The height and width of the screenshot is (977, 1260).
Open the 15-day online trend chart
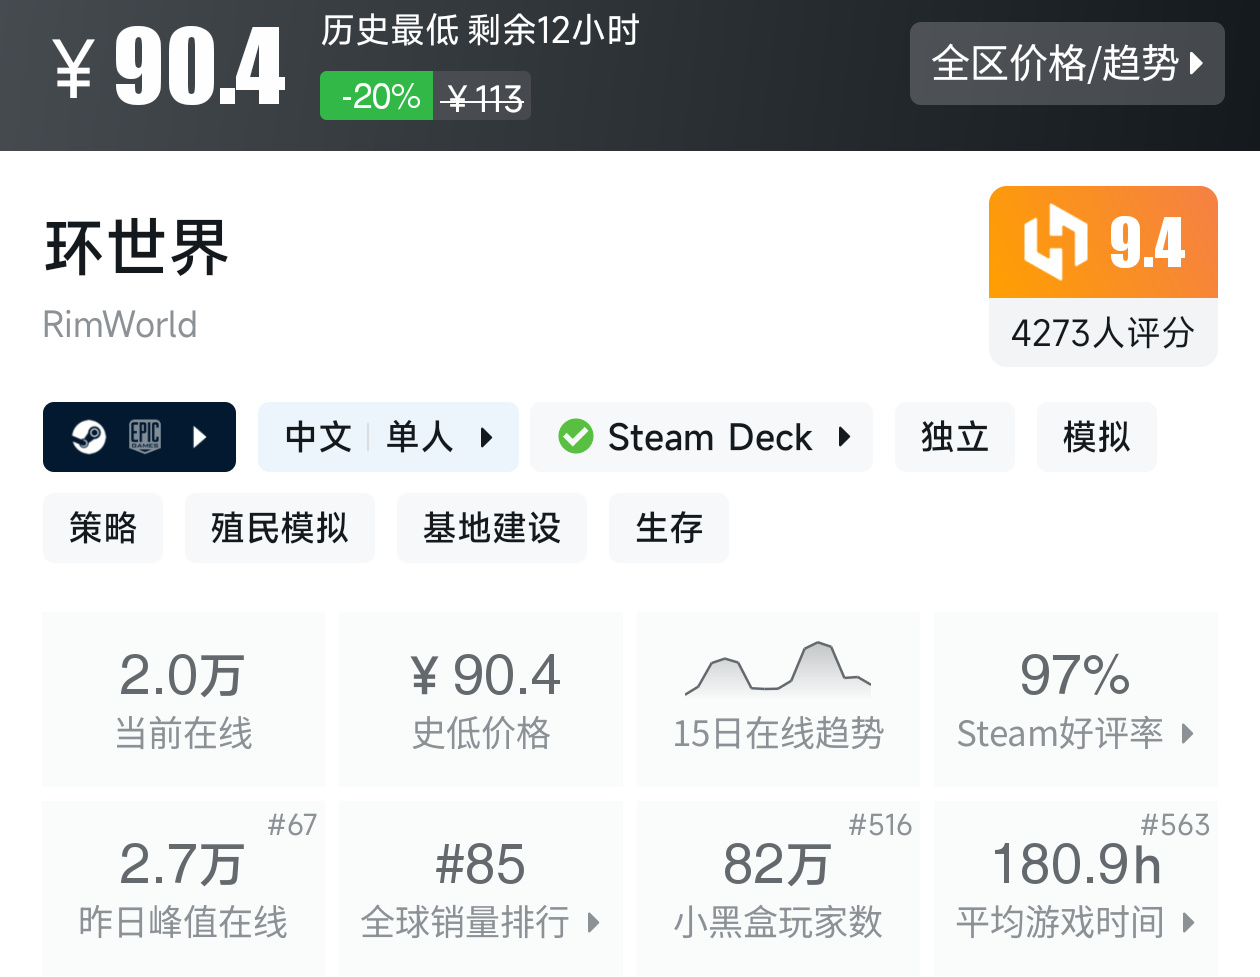pyautogui.click(x=778, y=698)
